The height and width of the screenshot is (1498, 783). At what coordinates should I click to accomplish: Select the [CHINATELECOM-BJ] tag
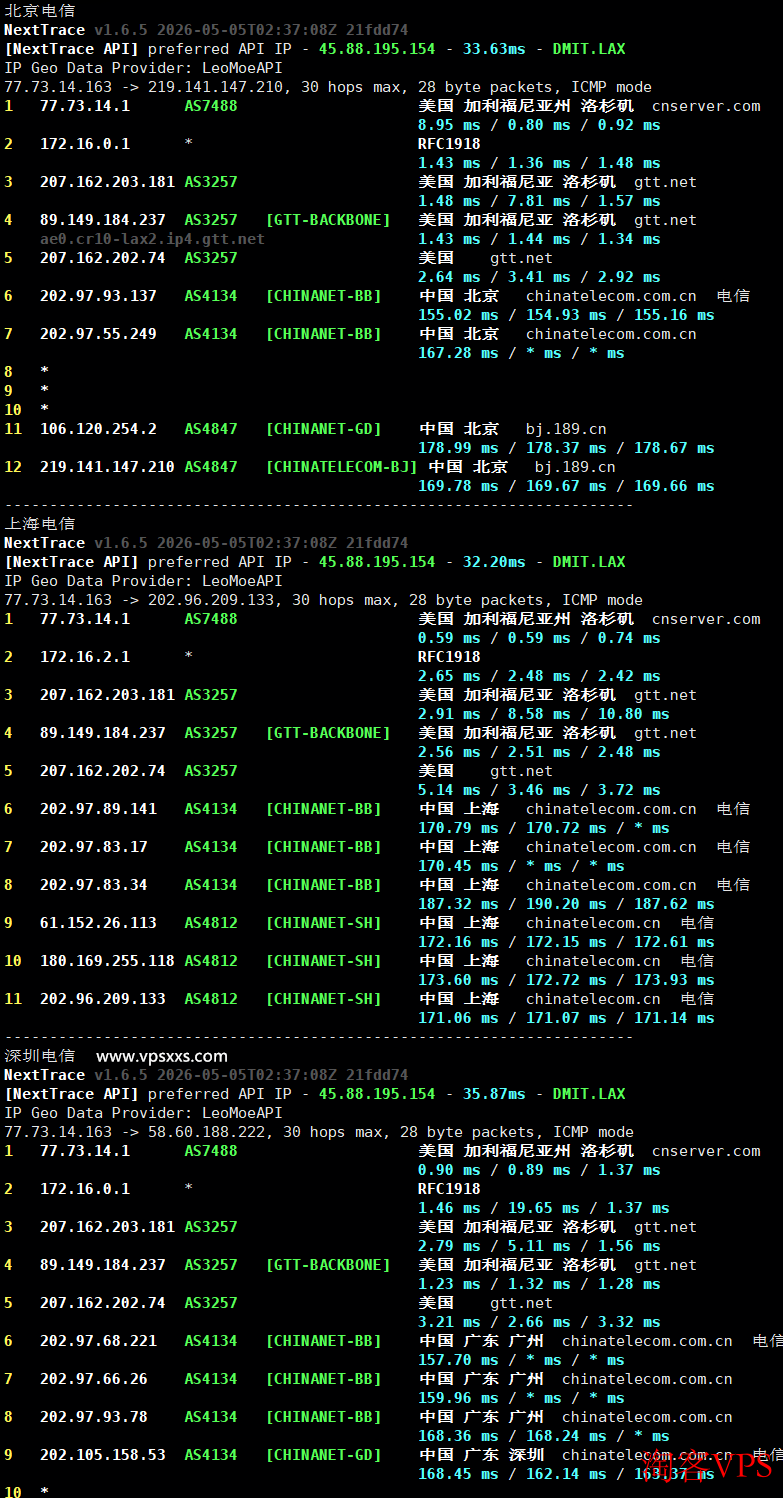click(x=341, y=466)
